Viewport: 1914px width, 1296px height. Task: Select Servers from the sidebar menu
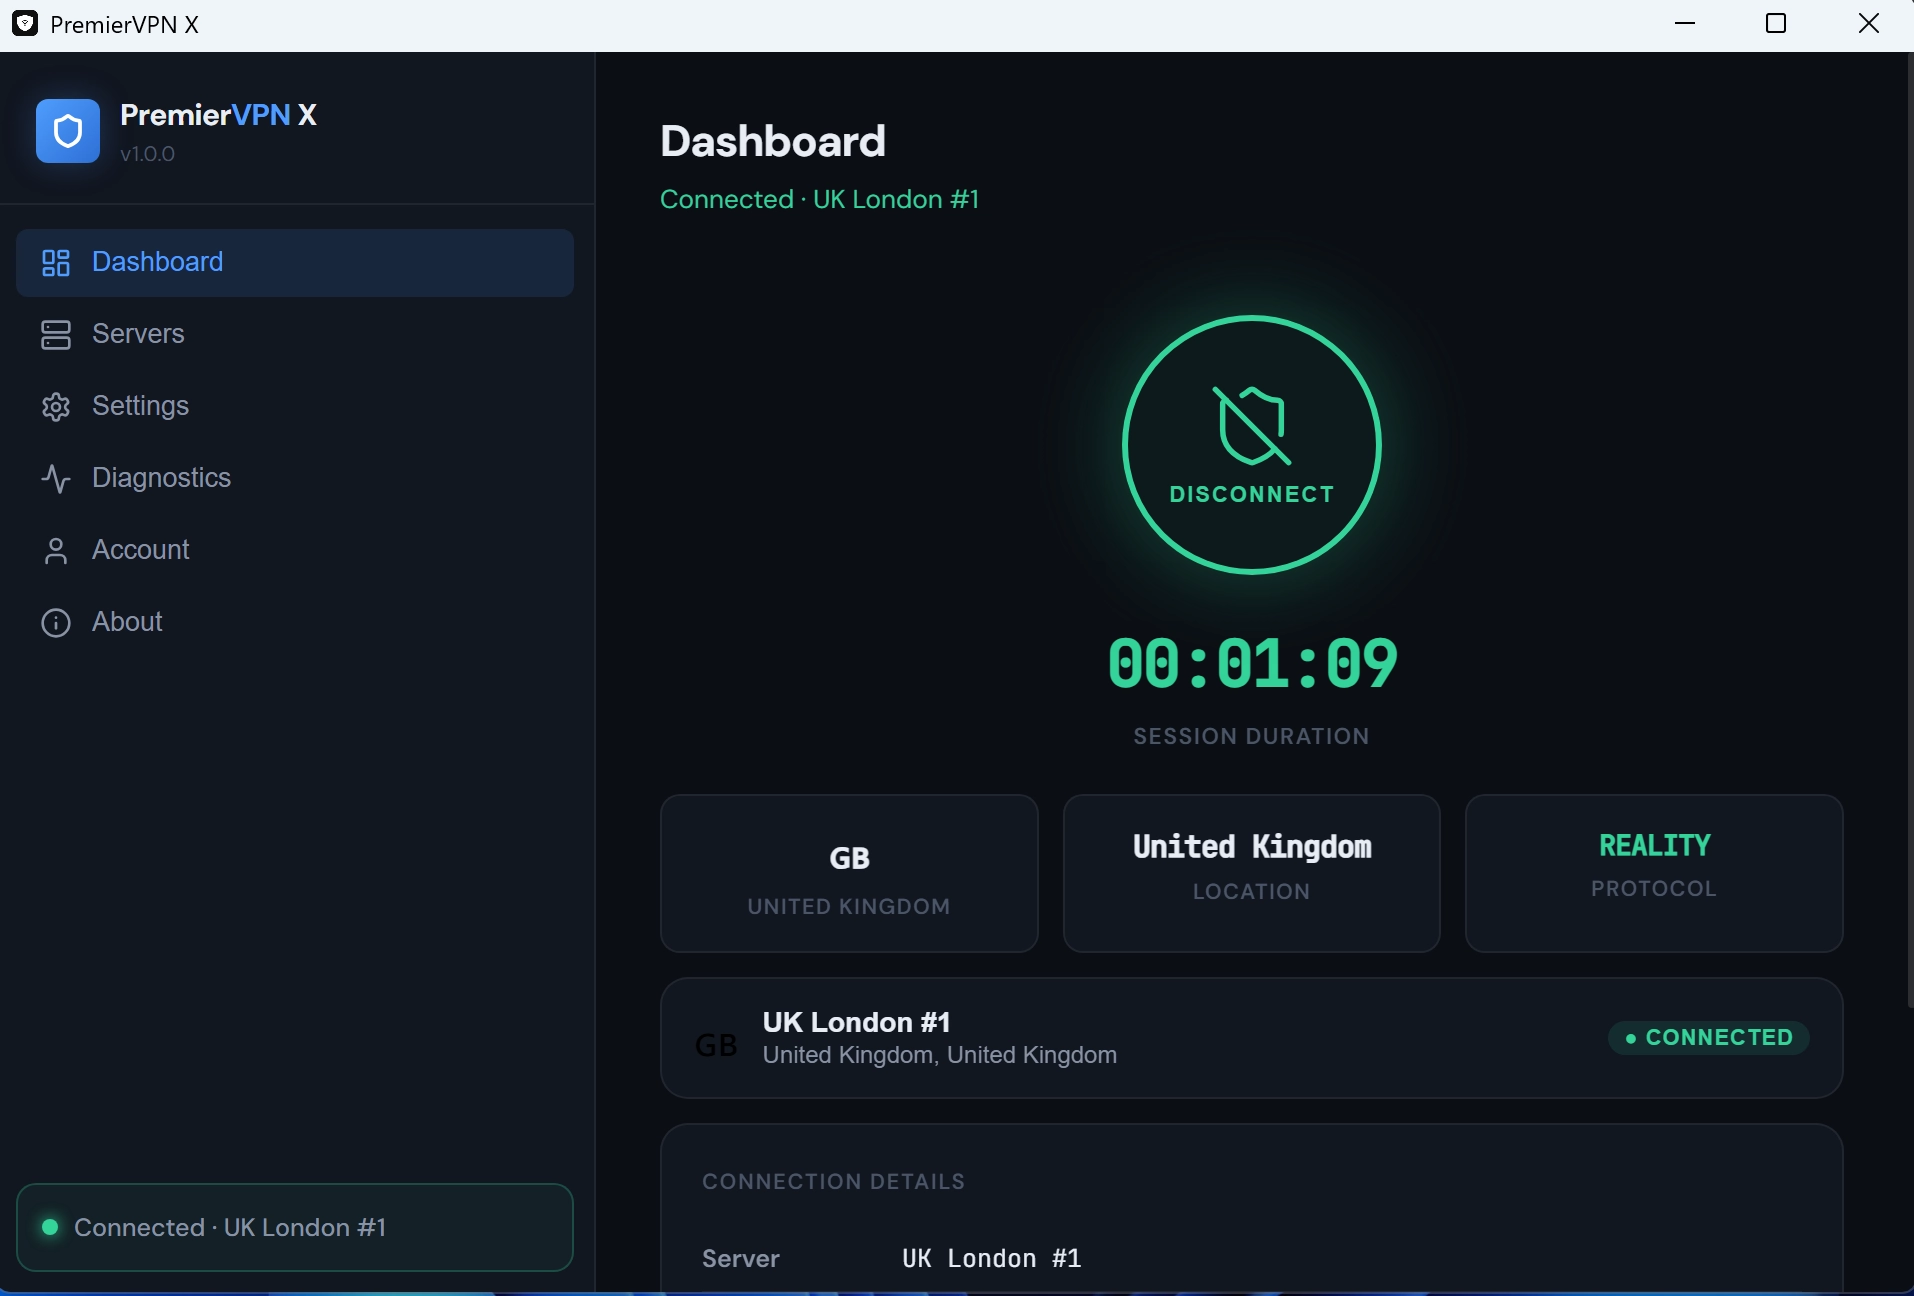138,334
